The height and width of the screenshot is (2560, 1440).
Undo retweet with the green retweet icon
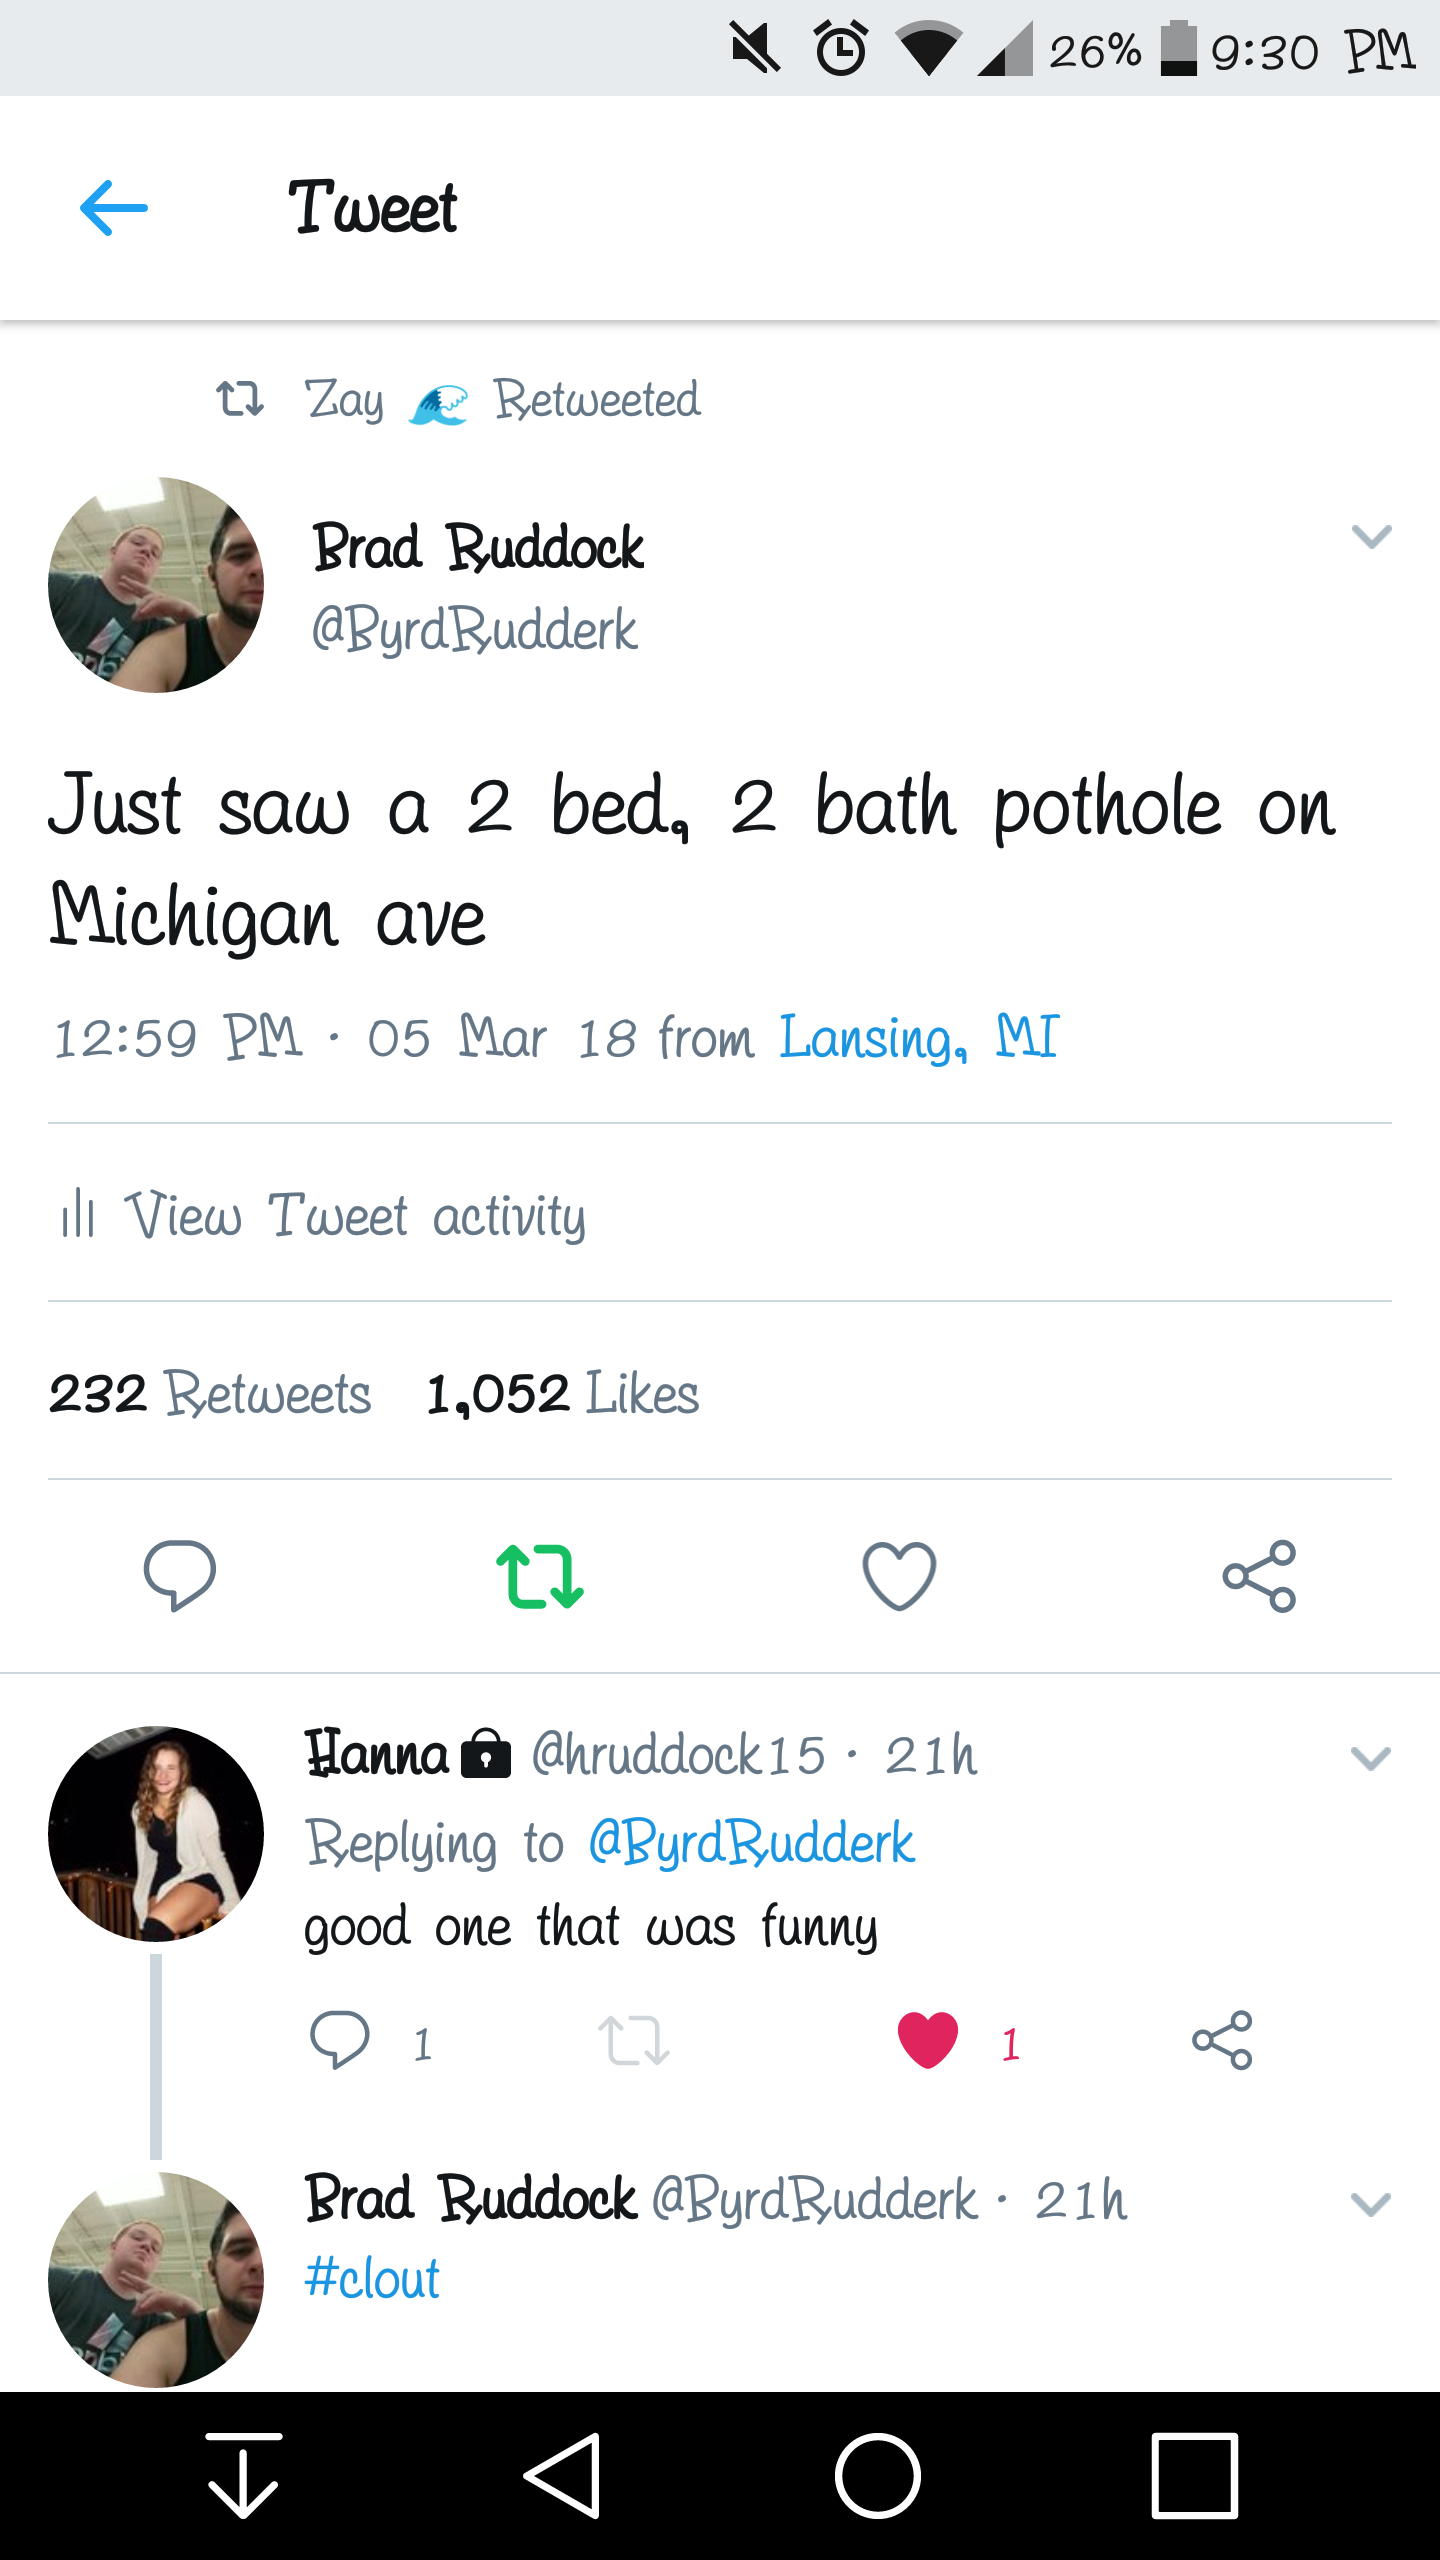click(539, 1576)
